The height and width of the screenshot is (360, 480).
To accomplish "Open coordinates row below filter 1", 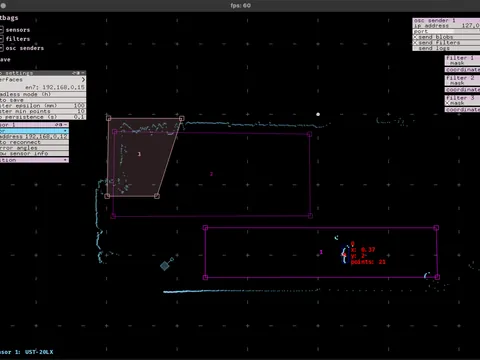I will 463,70.
